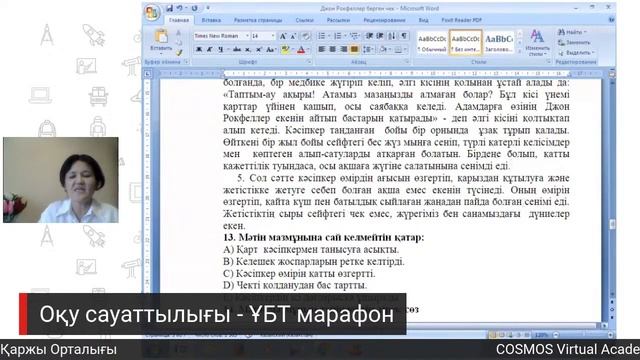Switch to Главная tab
640x360 pixels.
[x=179, y=20]
